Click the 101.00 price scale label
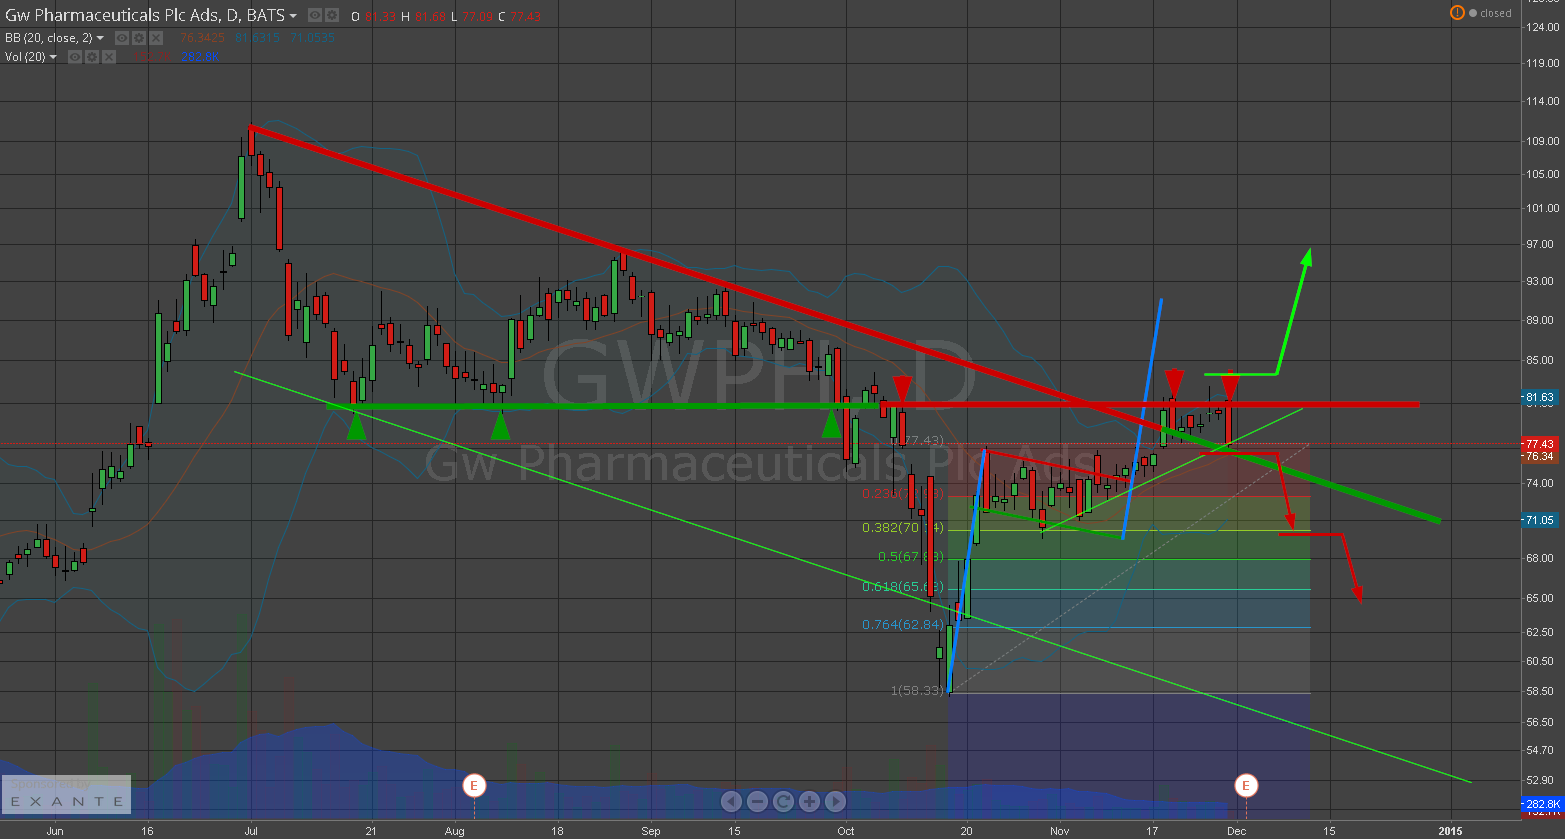The image size is (1565, 839). coord(1542,208)
